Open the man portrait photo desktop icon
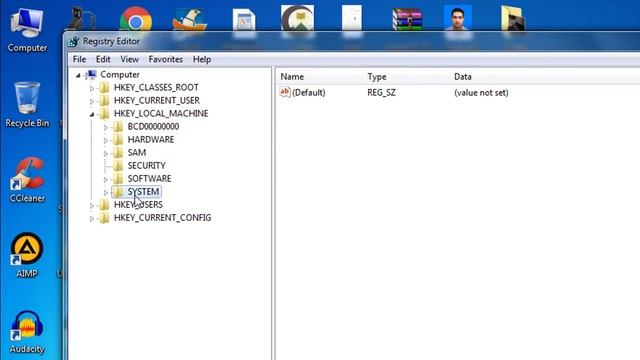This screenshot has height=360, width=640. pyautogui.click(x=458, y=18)
